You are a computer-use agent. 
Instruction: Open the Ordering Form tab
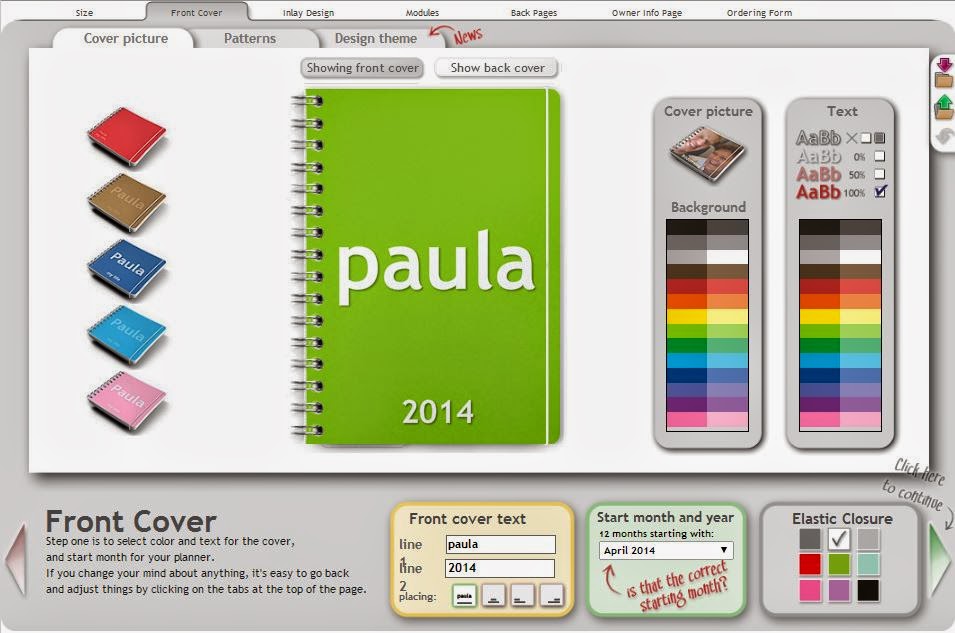point(757,13)
